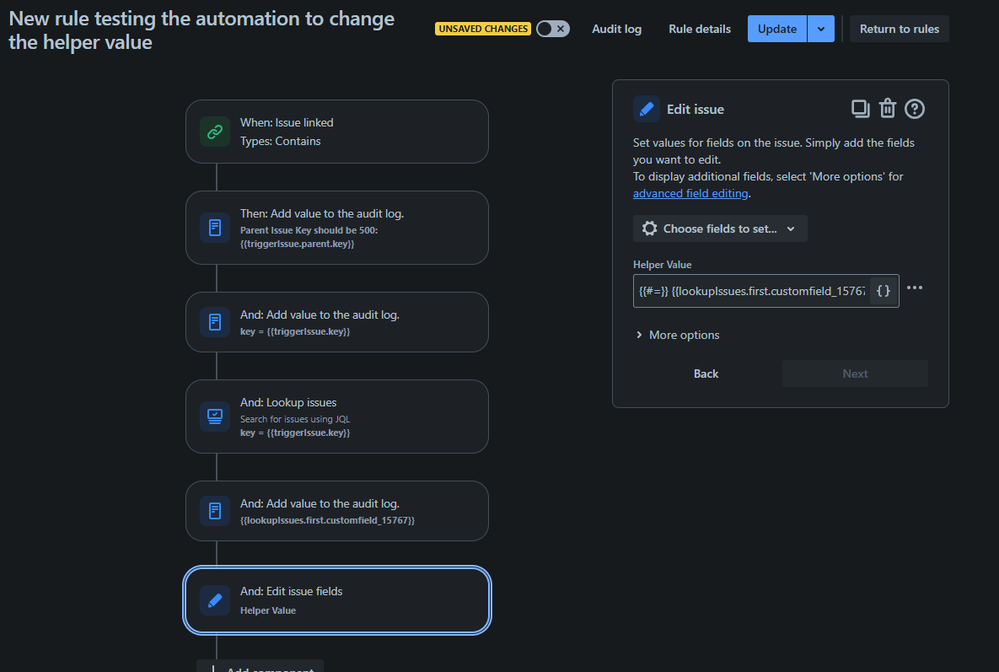Image resolution: width=999 pixels, height=672 pixels.
Task: Select the audit log step with key = {{triggerIssue.key}}
Action: pos(337,322)
